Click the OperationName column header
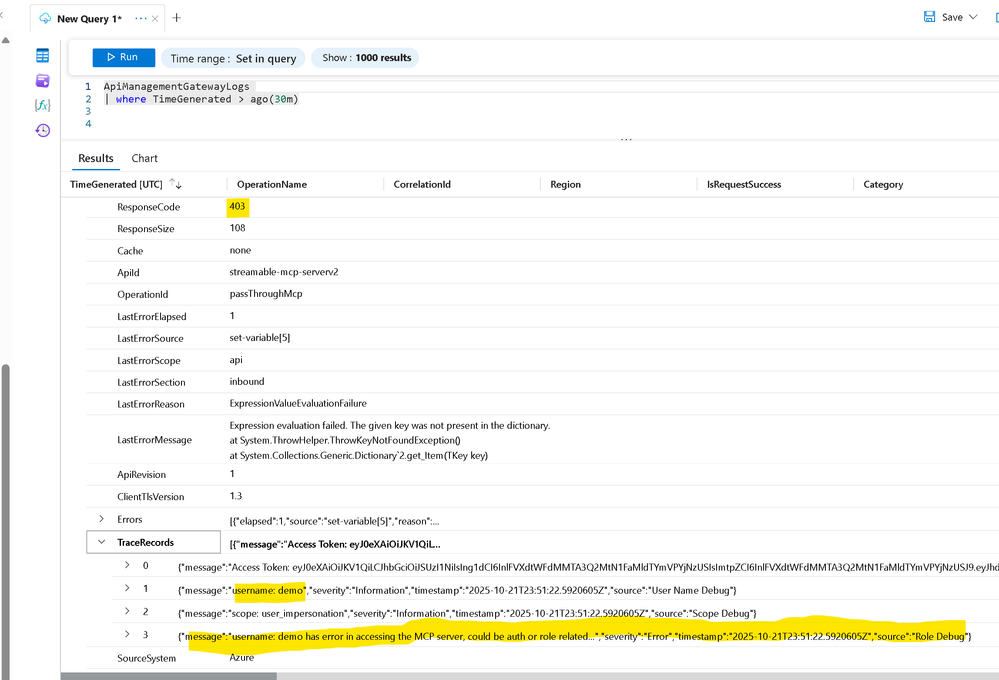 coord(272,184)
